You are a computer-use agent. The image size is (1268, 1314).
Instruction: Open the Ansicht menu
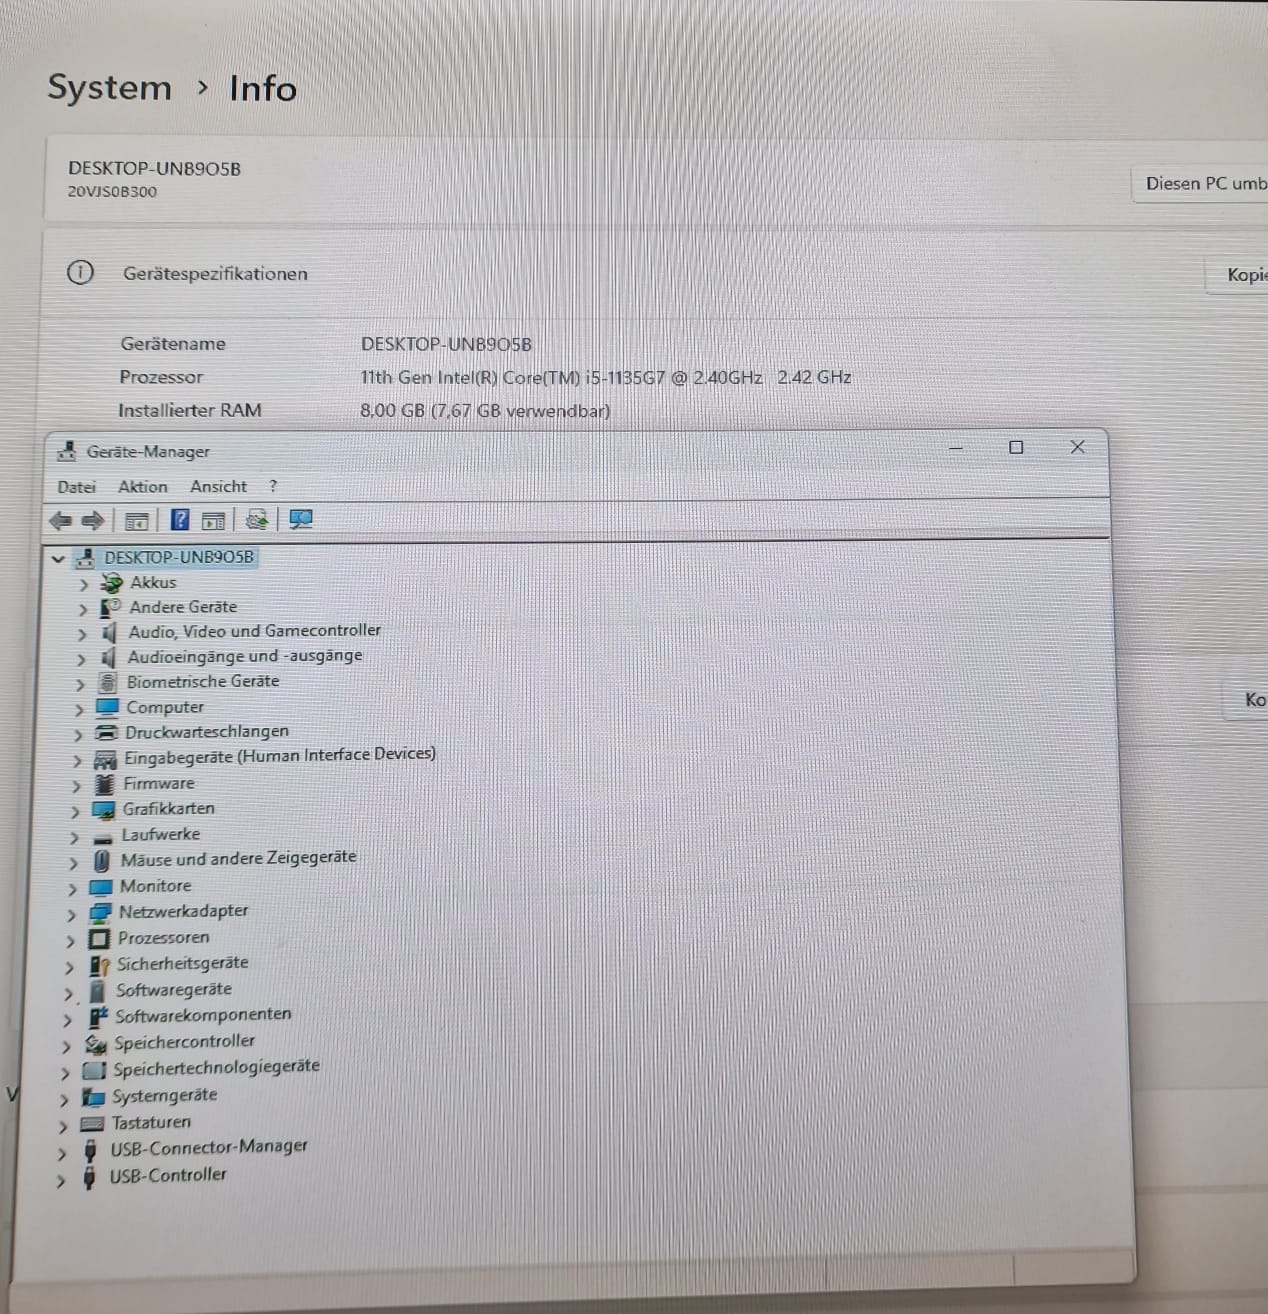click(x=218, y=487)
